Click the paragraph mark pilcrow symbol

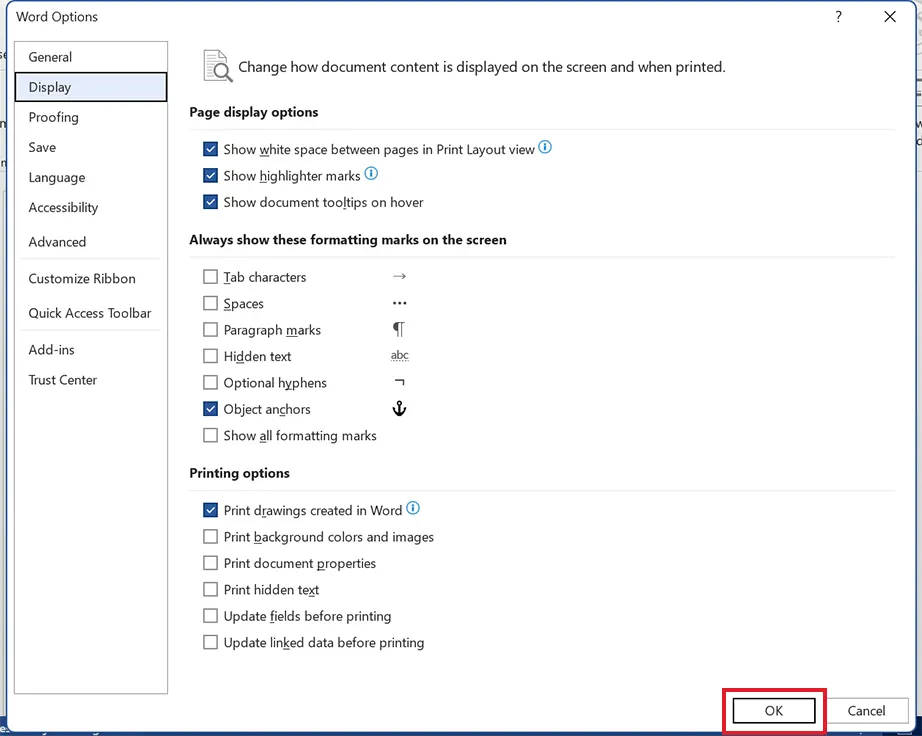399,329
